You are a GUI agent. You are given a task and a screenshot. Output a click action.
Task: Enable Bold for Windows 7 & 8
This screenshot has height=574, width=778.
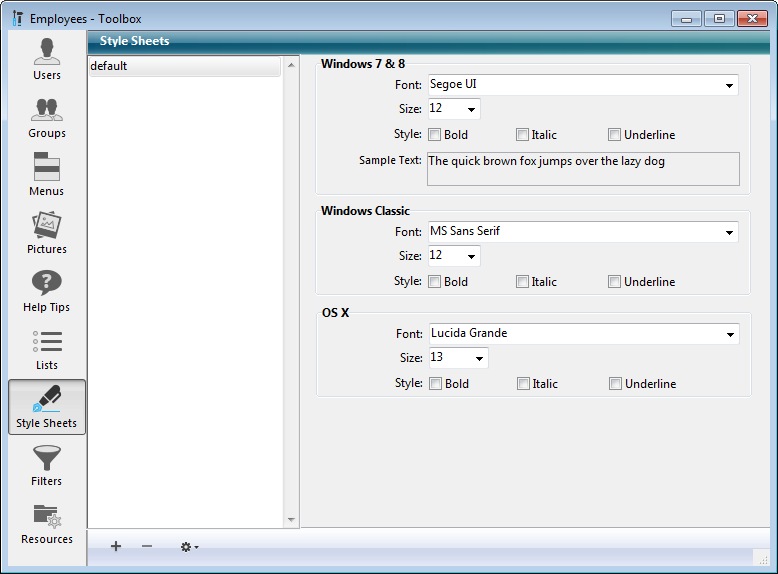coord(435,135)
